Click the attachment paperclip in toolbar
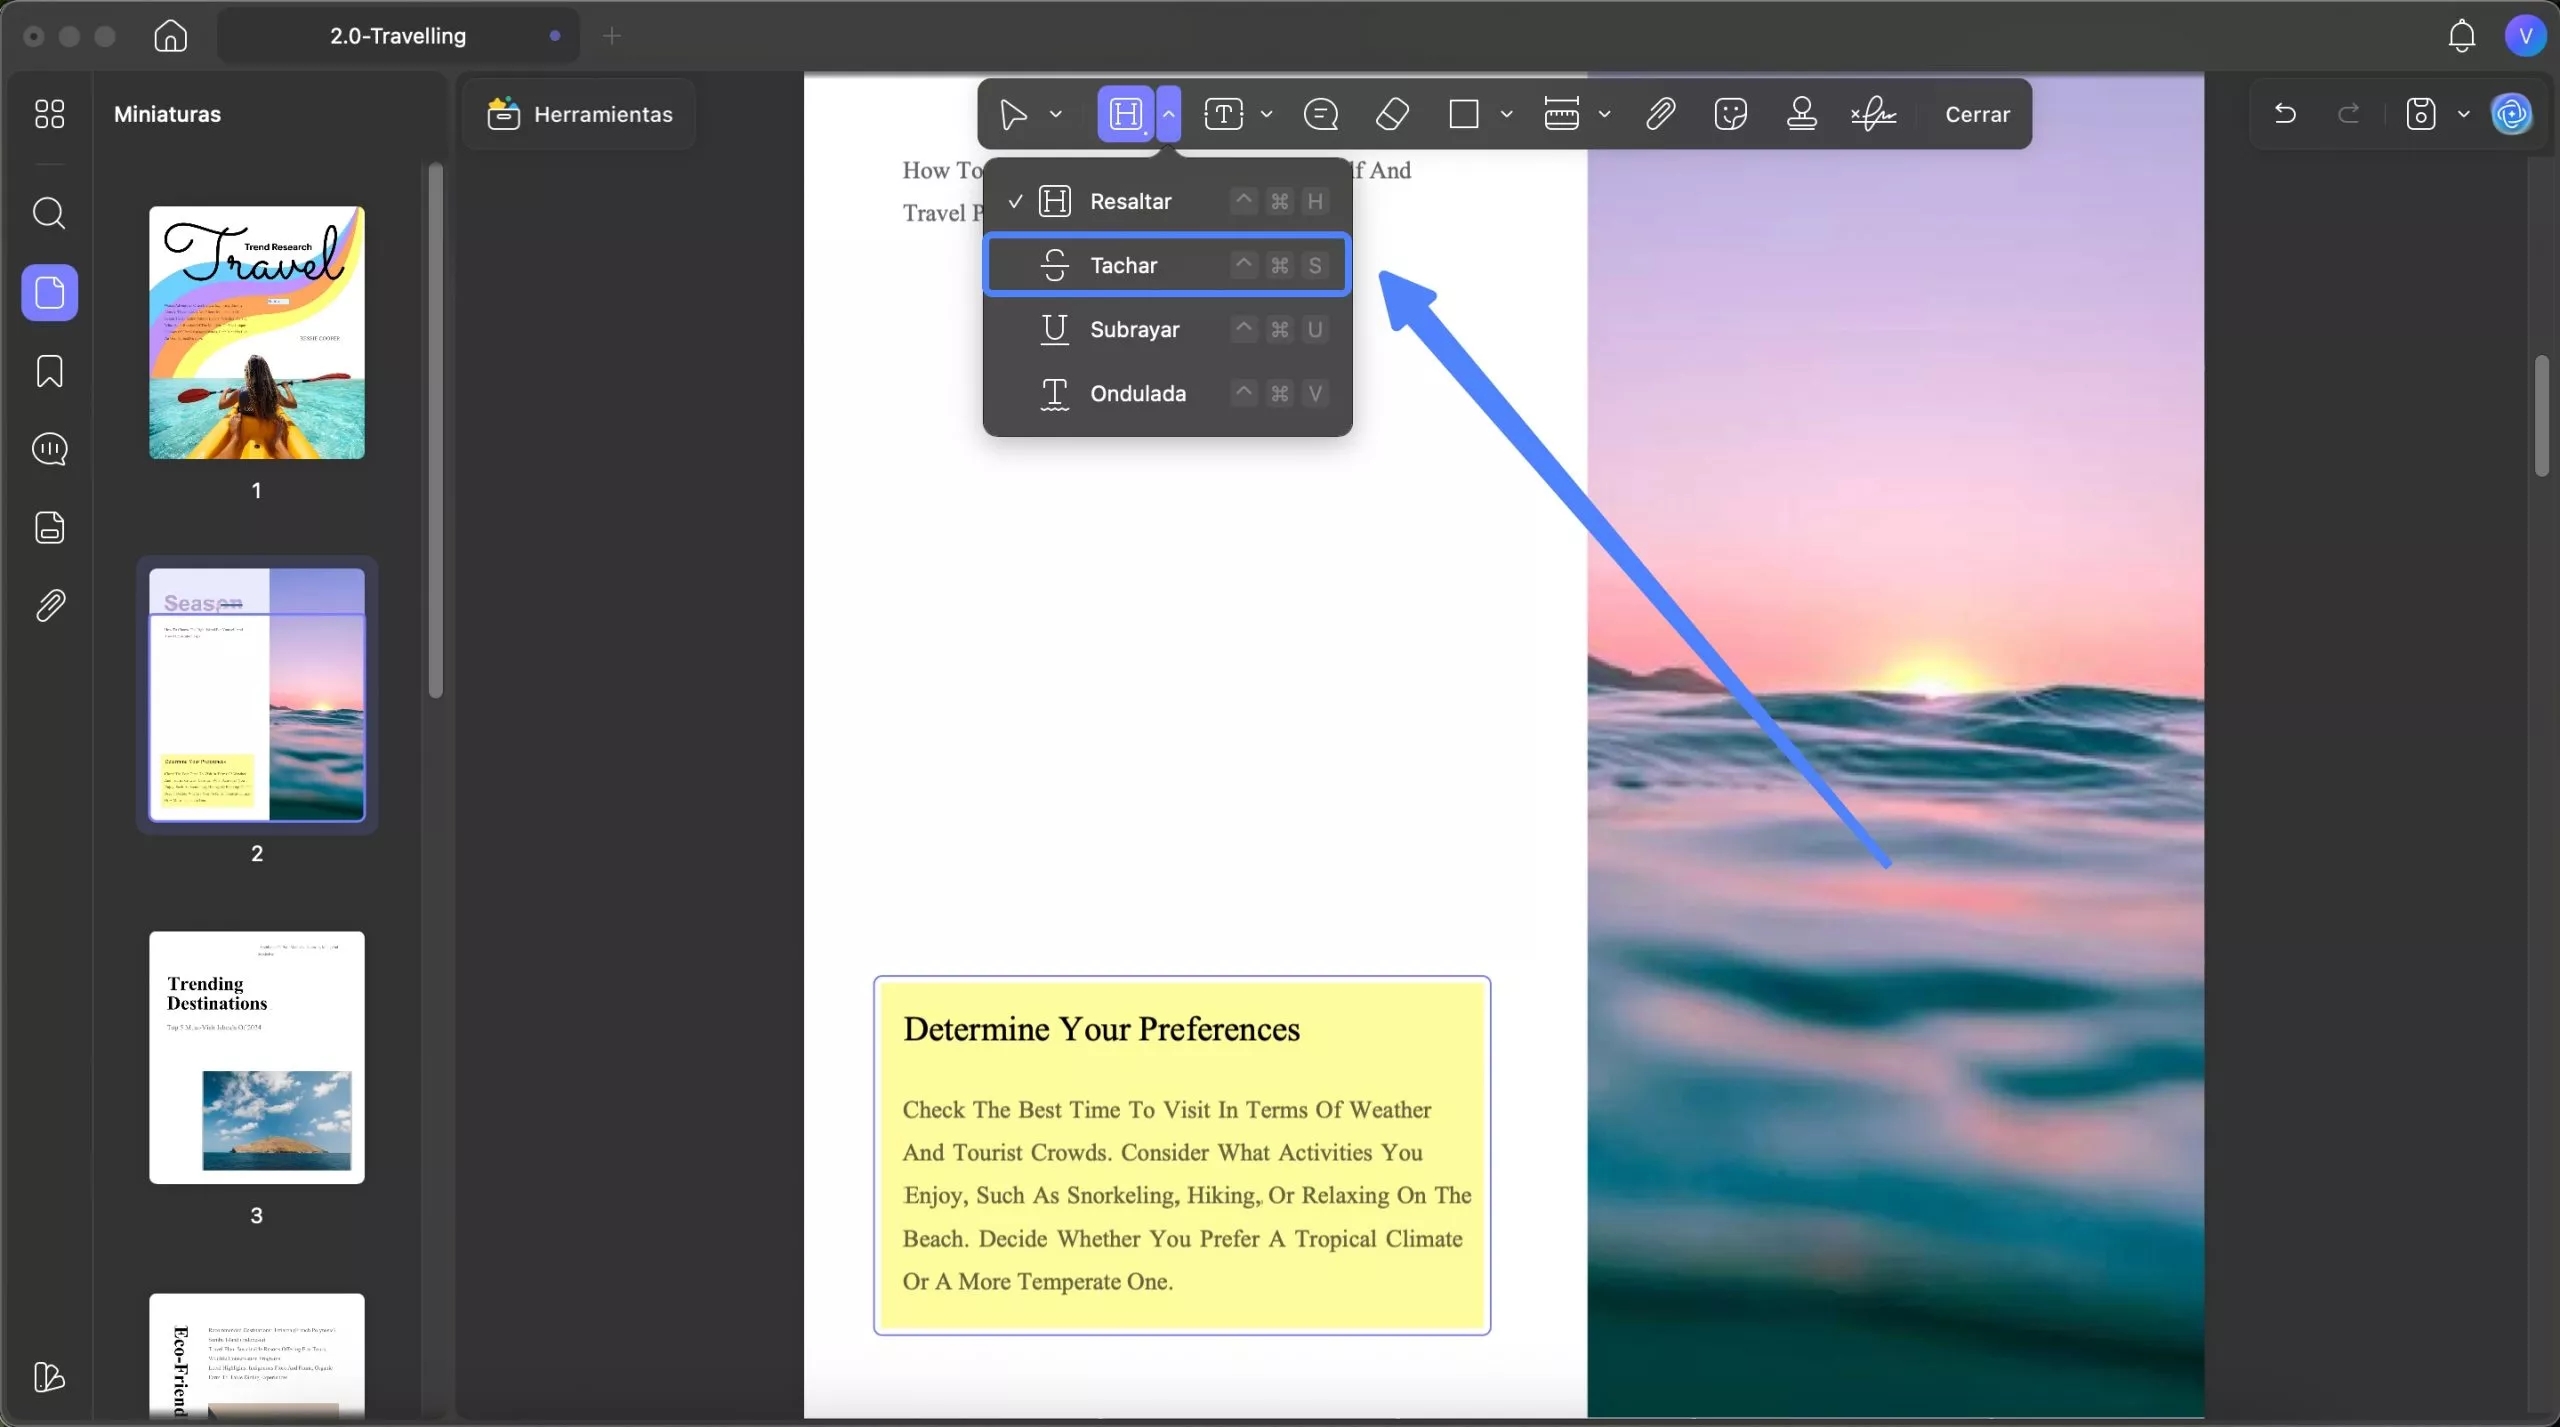The height and width of the screenshot is (1427, 2560). (1661, 114)
